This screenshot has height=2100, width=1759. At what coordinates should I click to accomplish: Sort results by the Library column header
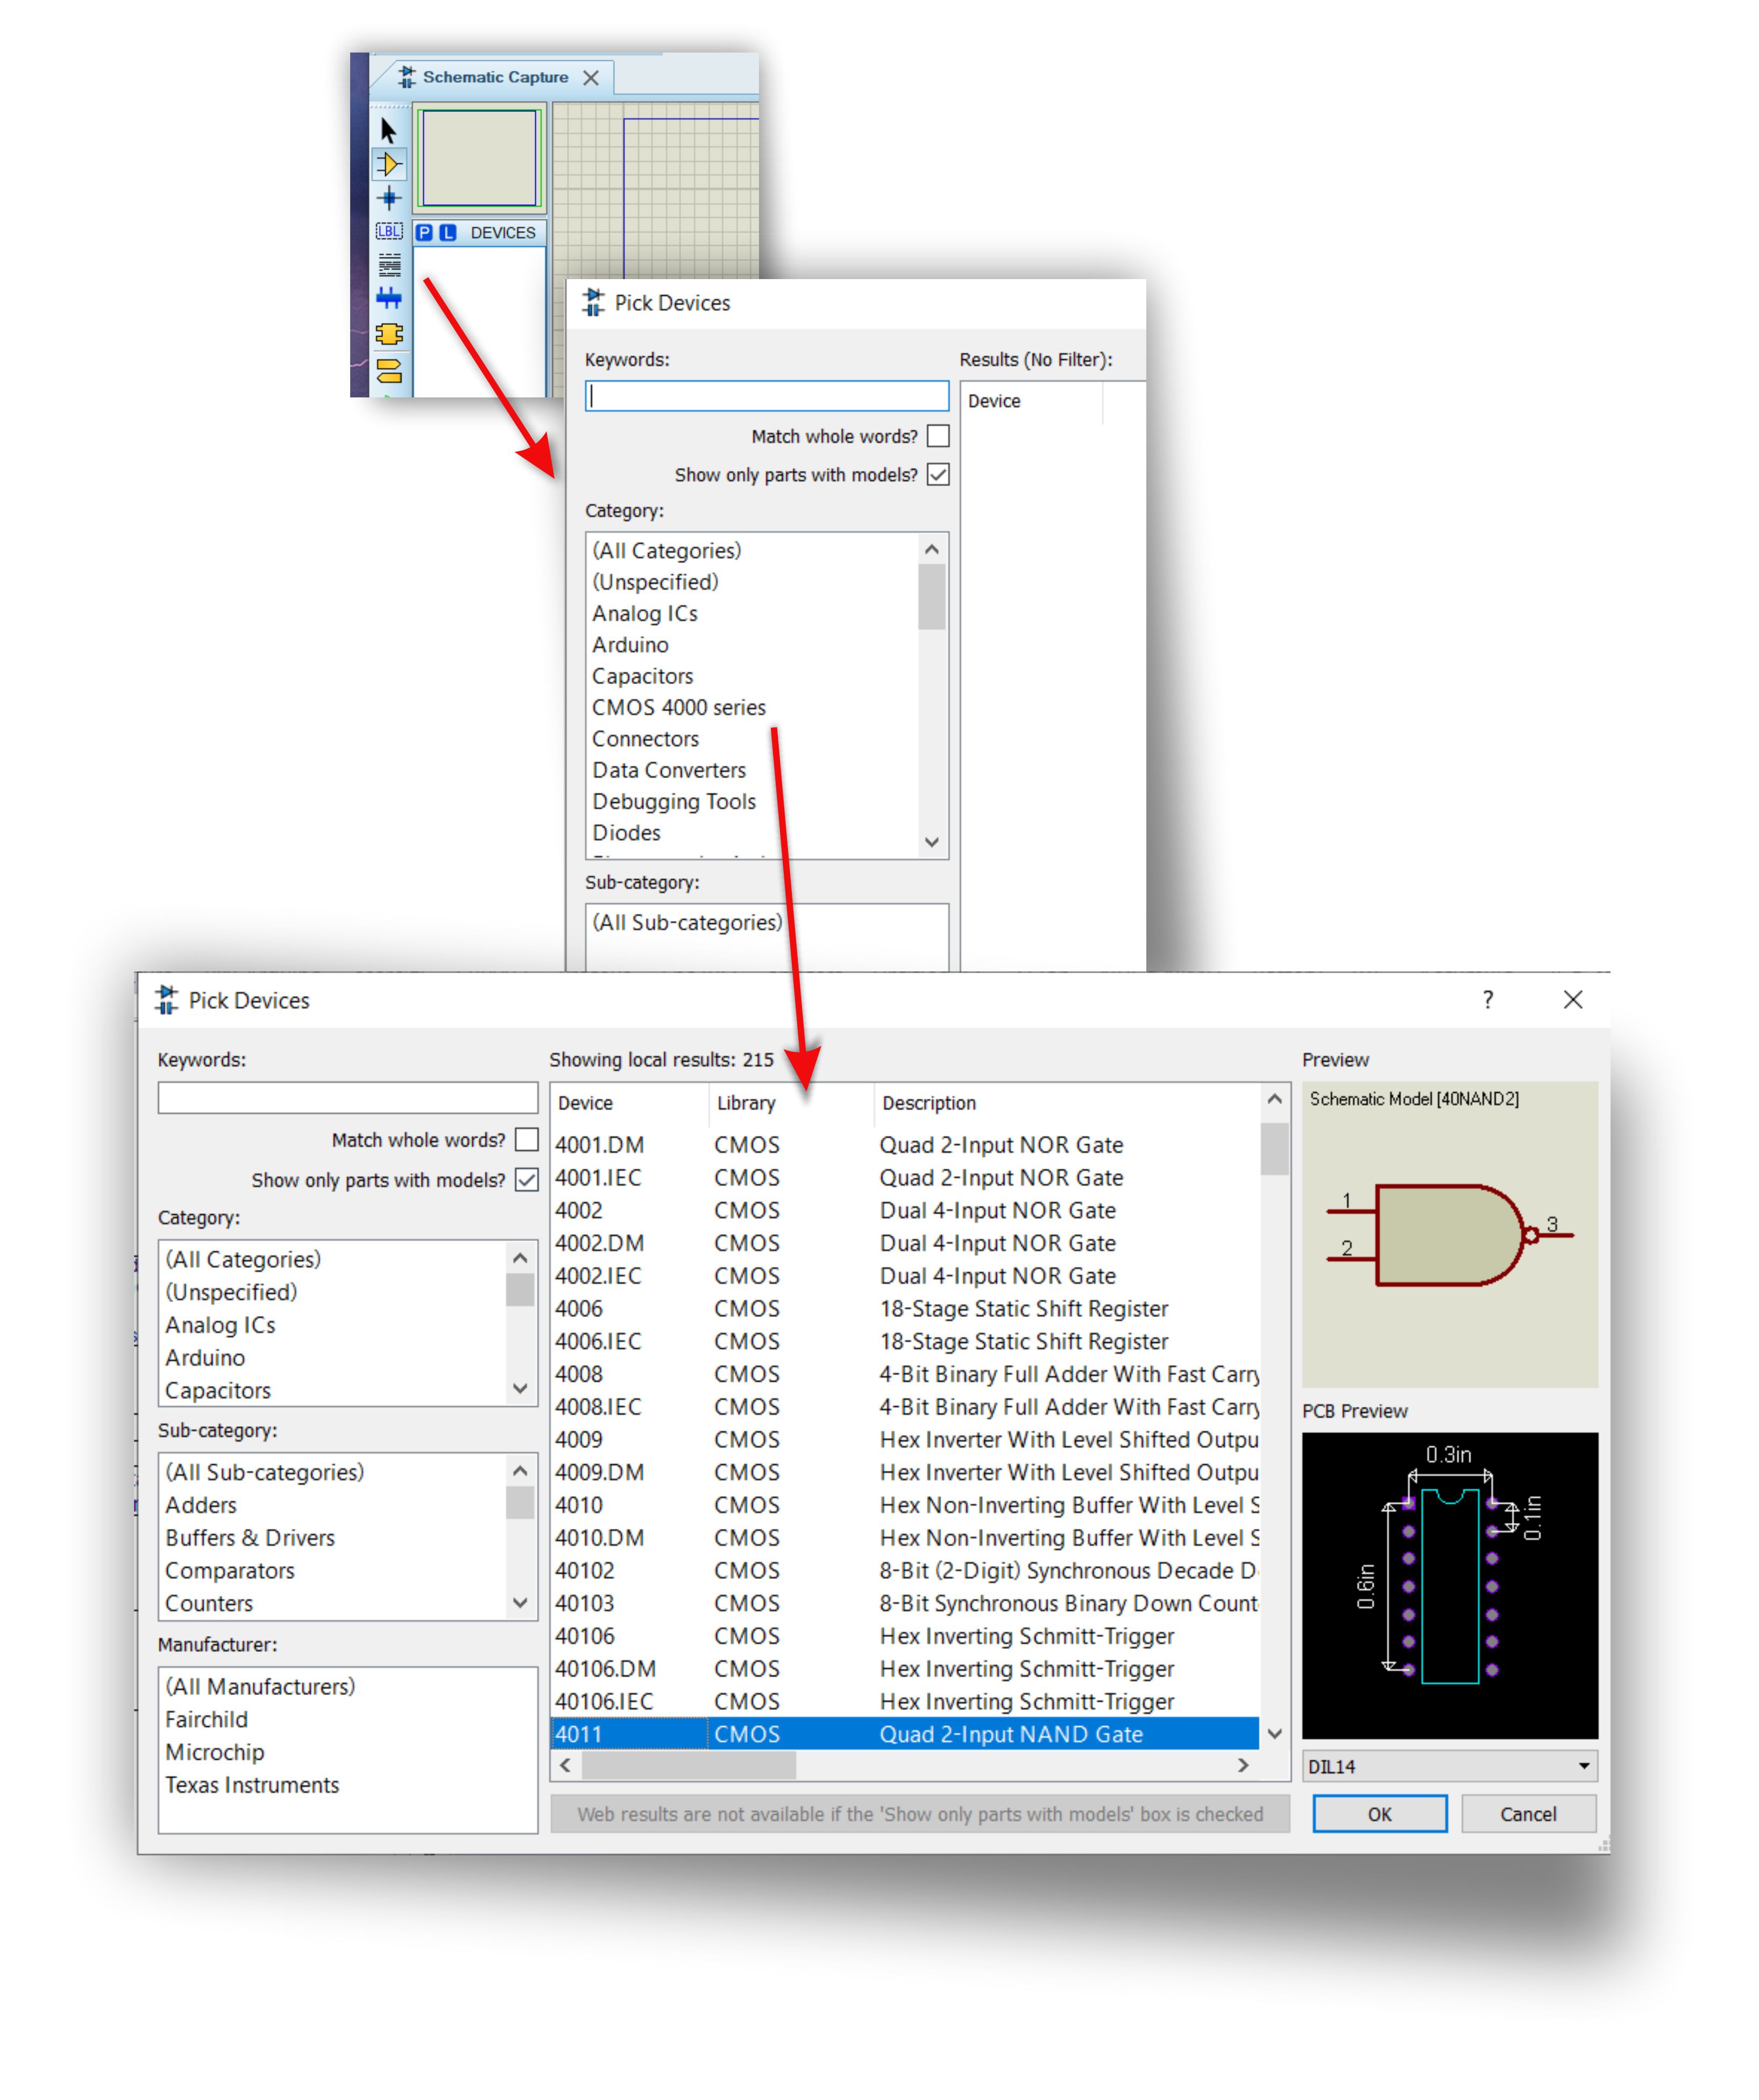click(x=746, y=1102)
